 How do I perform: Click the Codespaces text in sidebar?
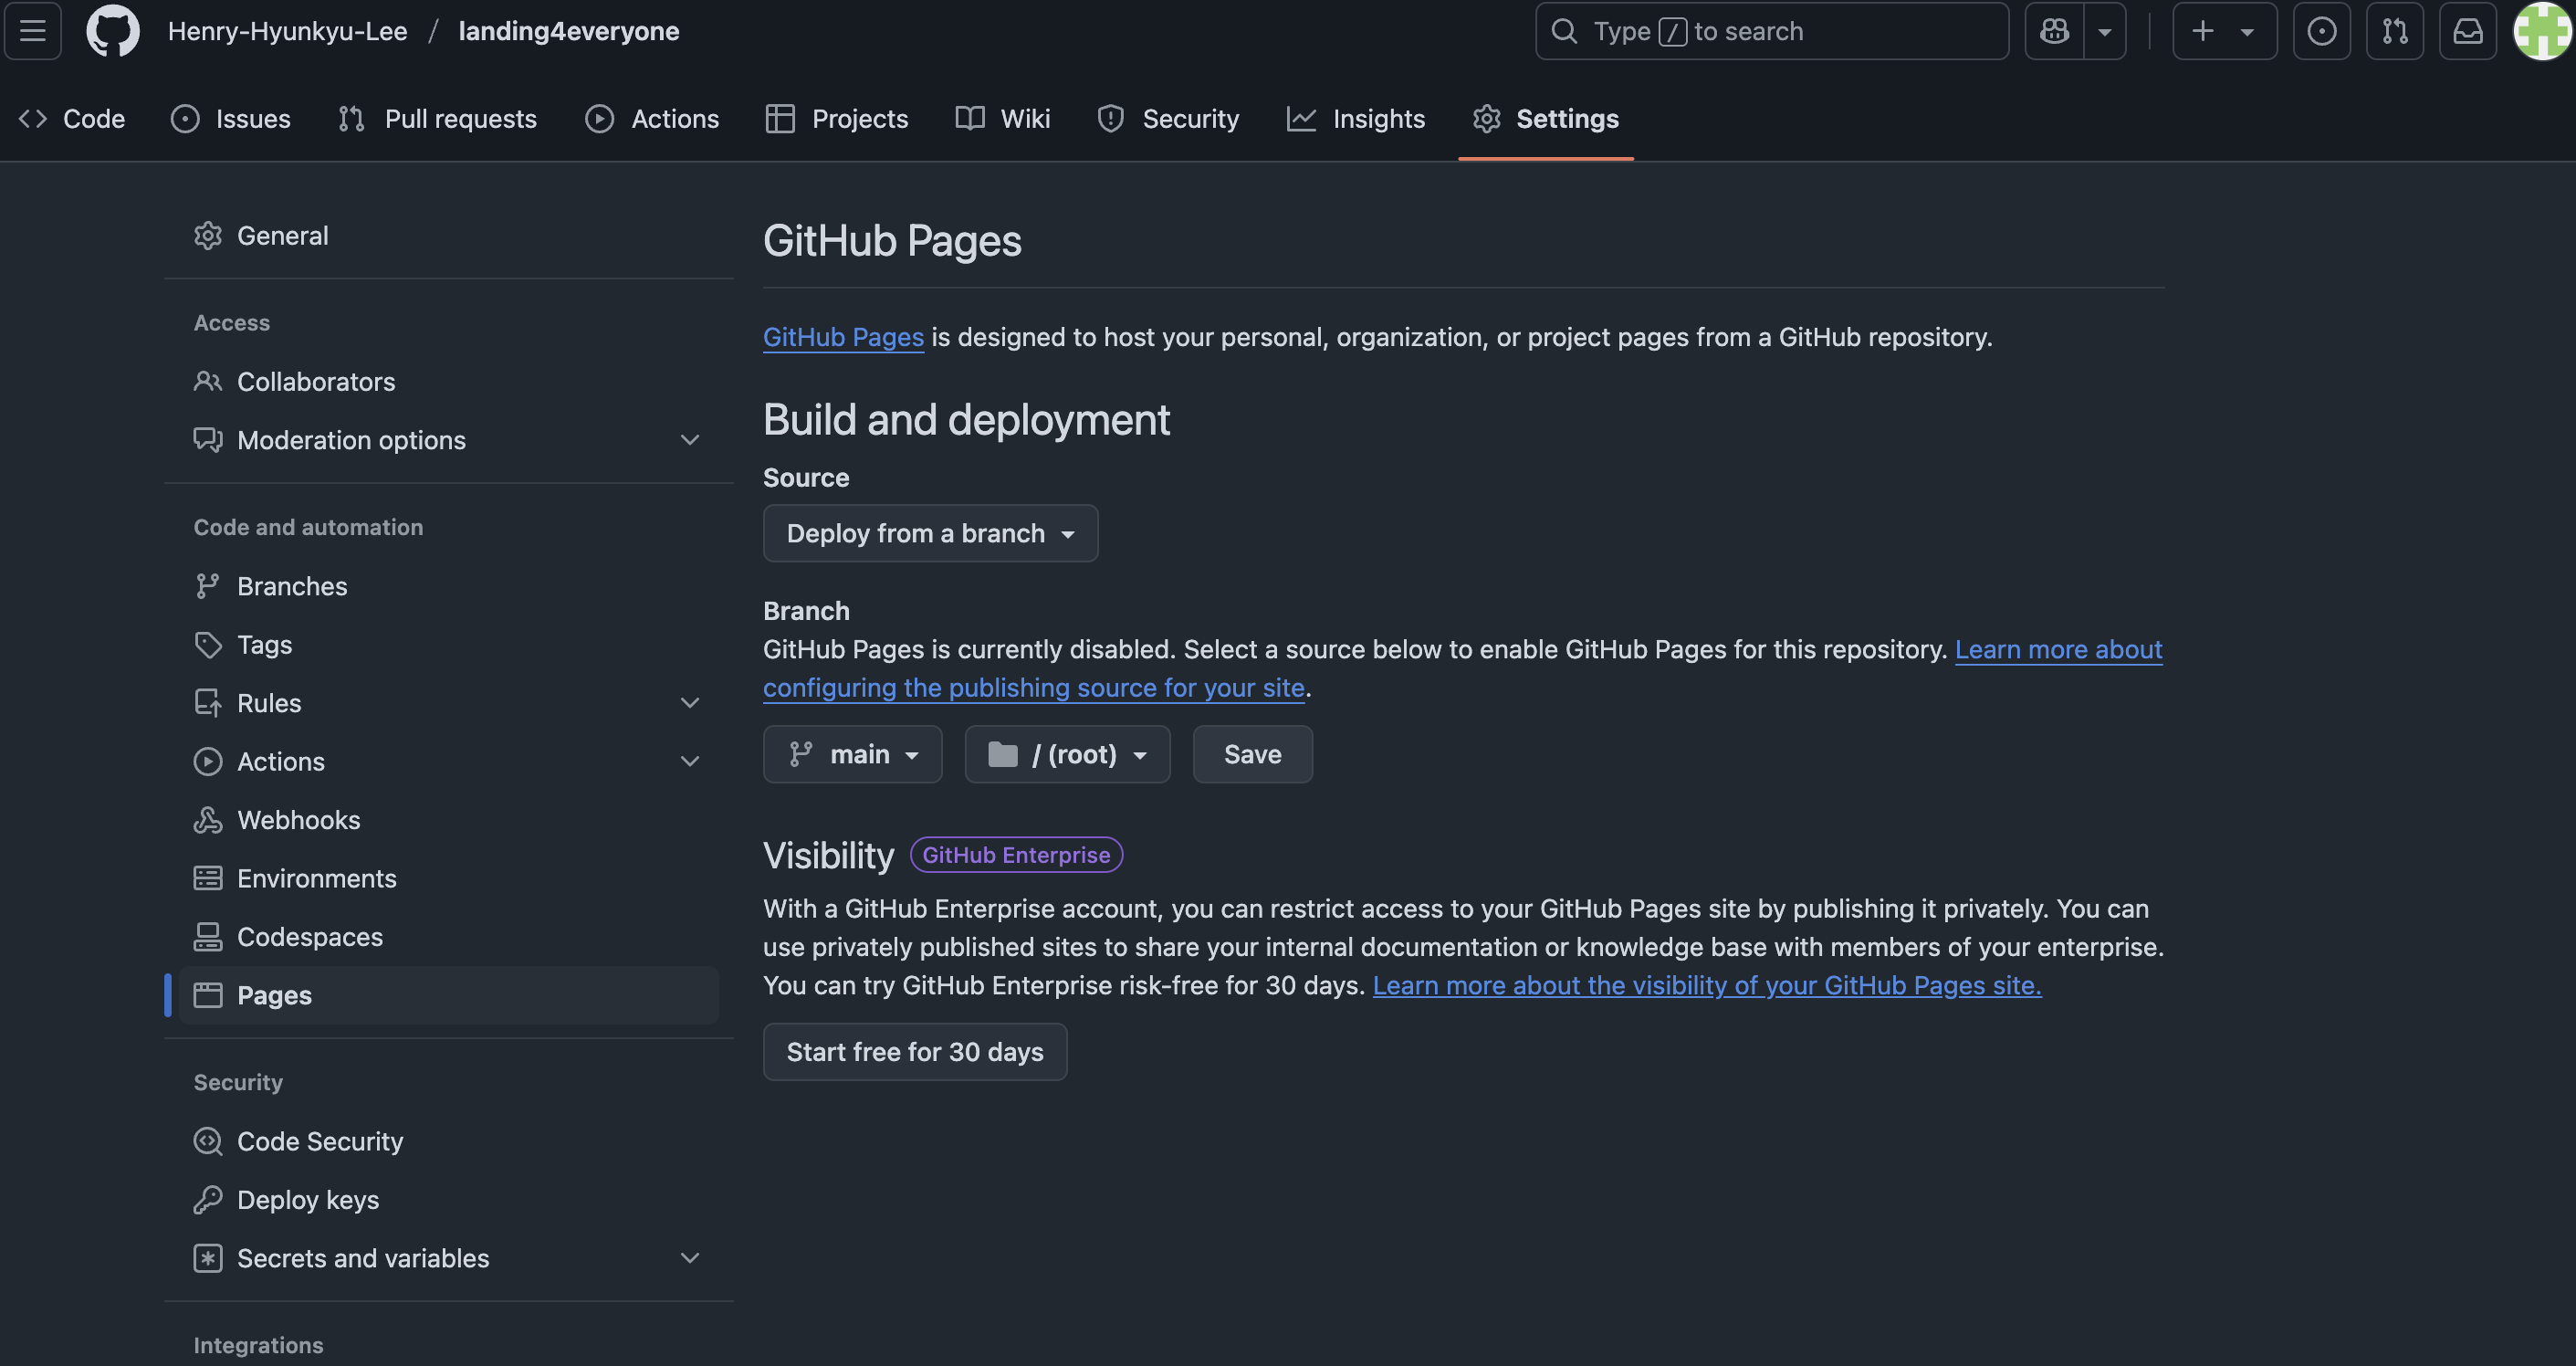[x=310, y=937]
